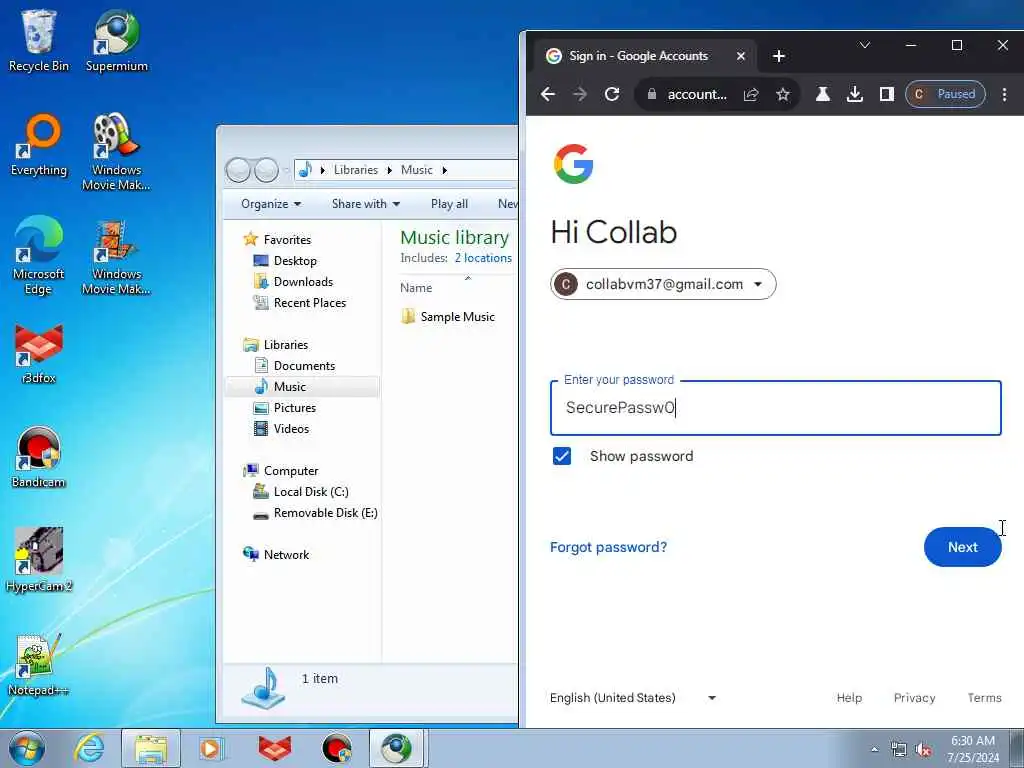Screen dimensions: 1024x768
Task: Open the browser downloads icon
Action: (854, 94)
